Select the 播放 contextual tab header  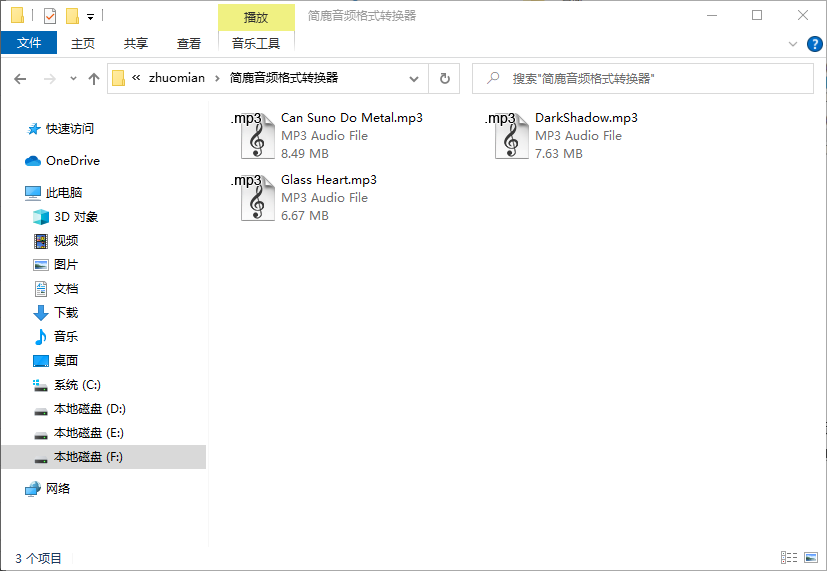[x=256, y=17]
